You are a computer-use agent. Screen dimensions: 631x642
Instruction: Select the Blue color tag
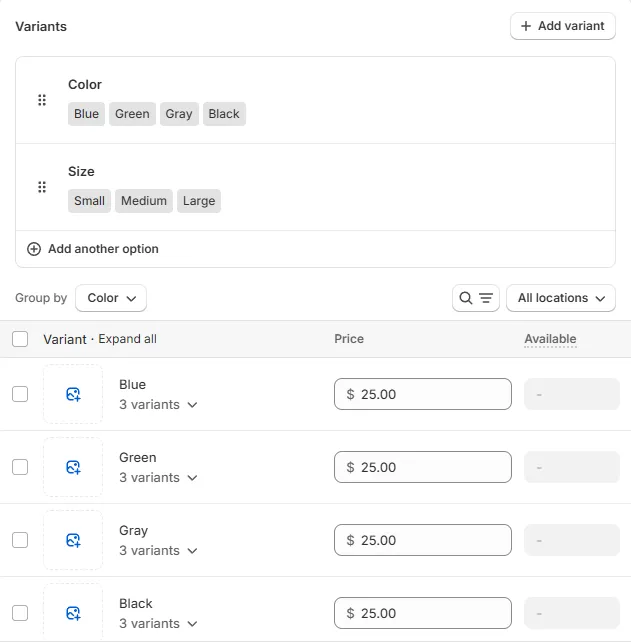86,114
